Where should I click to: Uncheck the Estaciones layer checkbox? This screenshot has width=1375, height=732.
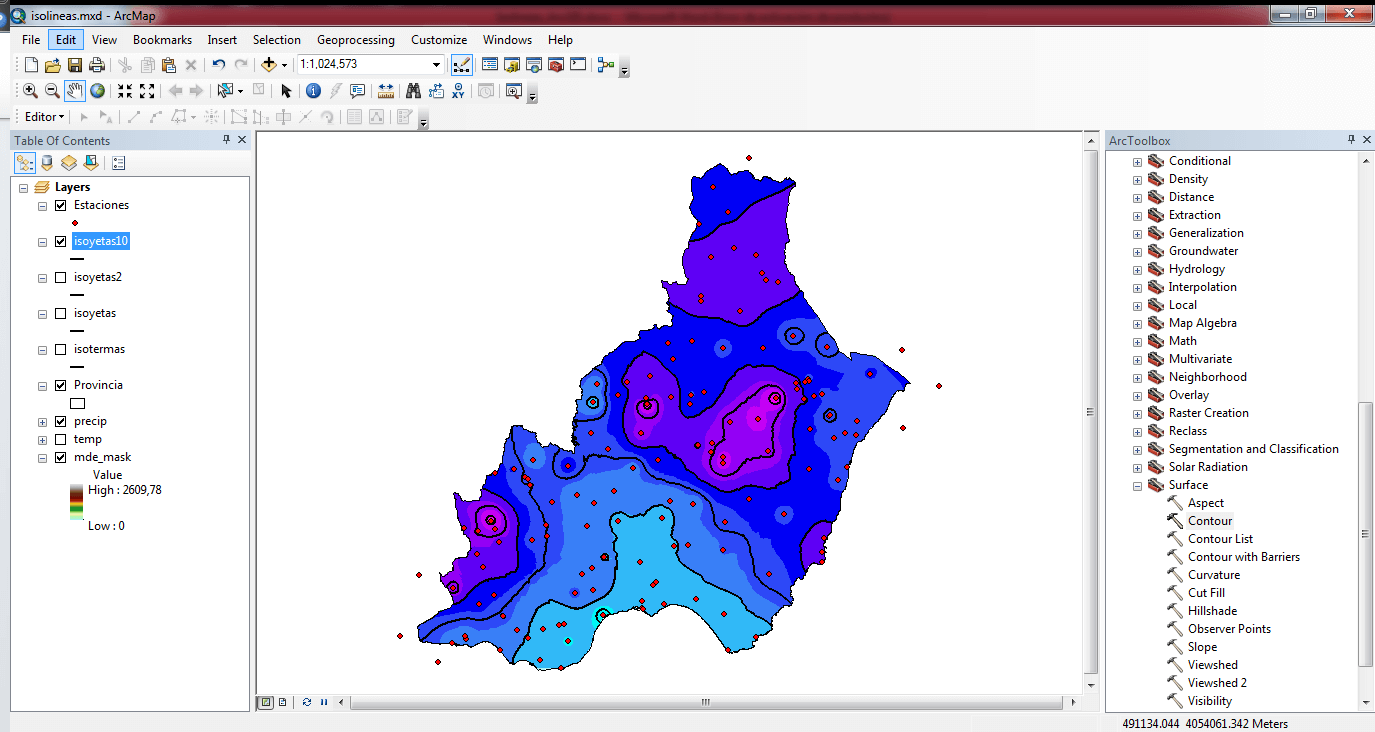pos(61,205)
